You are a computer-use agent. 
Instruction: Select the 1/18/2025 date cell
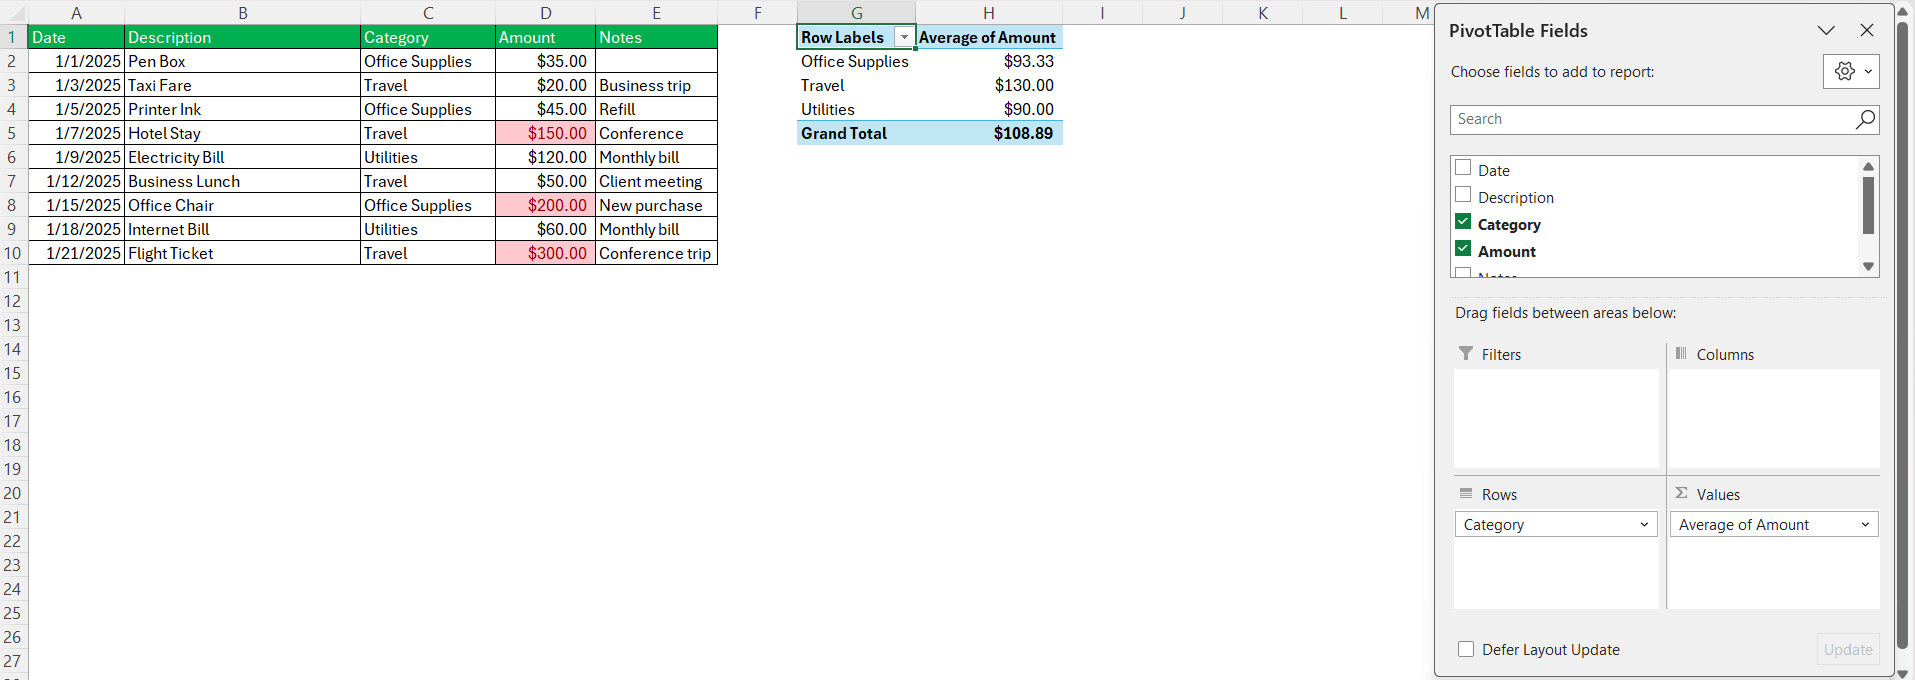(76, 229)
